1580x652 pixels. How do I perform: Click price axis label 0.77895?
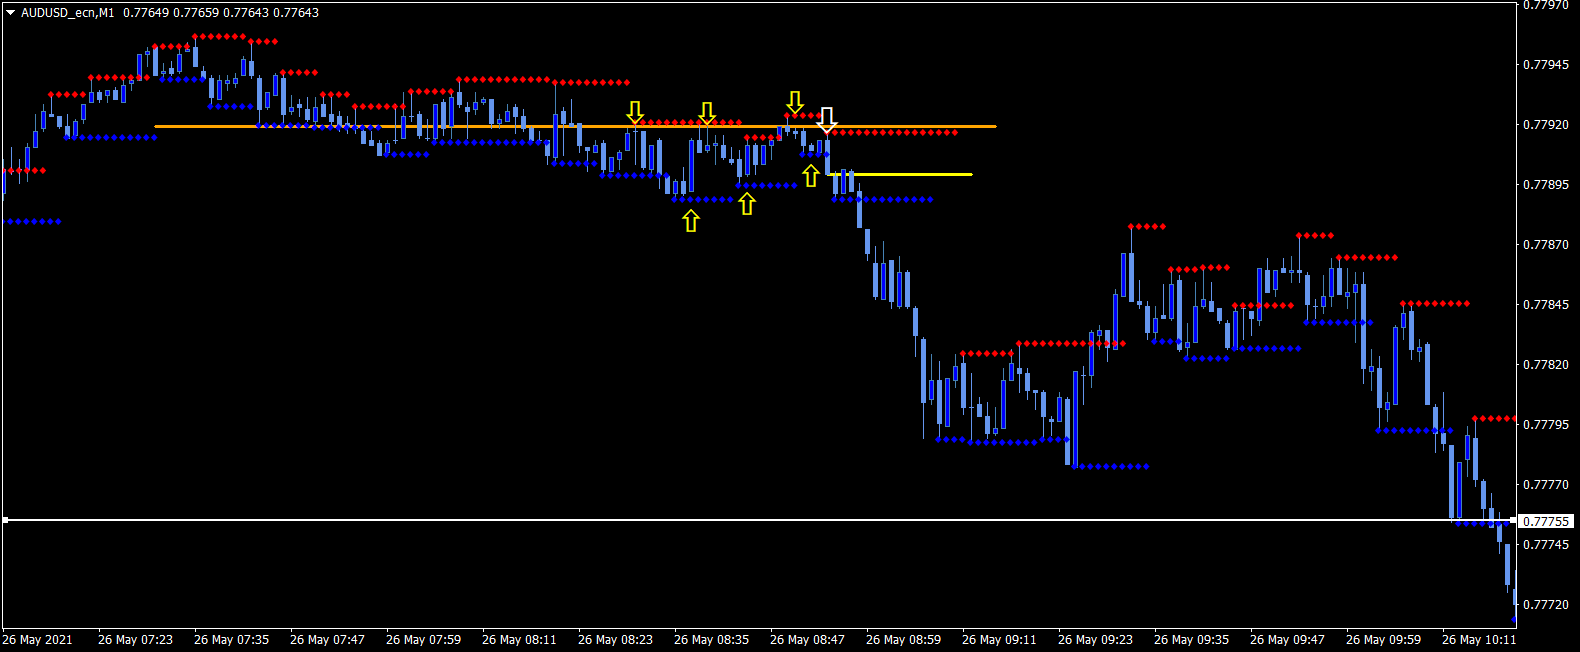(x=1546, y=185)
